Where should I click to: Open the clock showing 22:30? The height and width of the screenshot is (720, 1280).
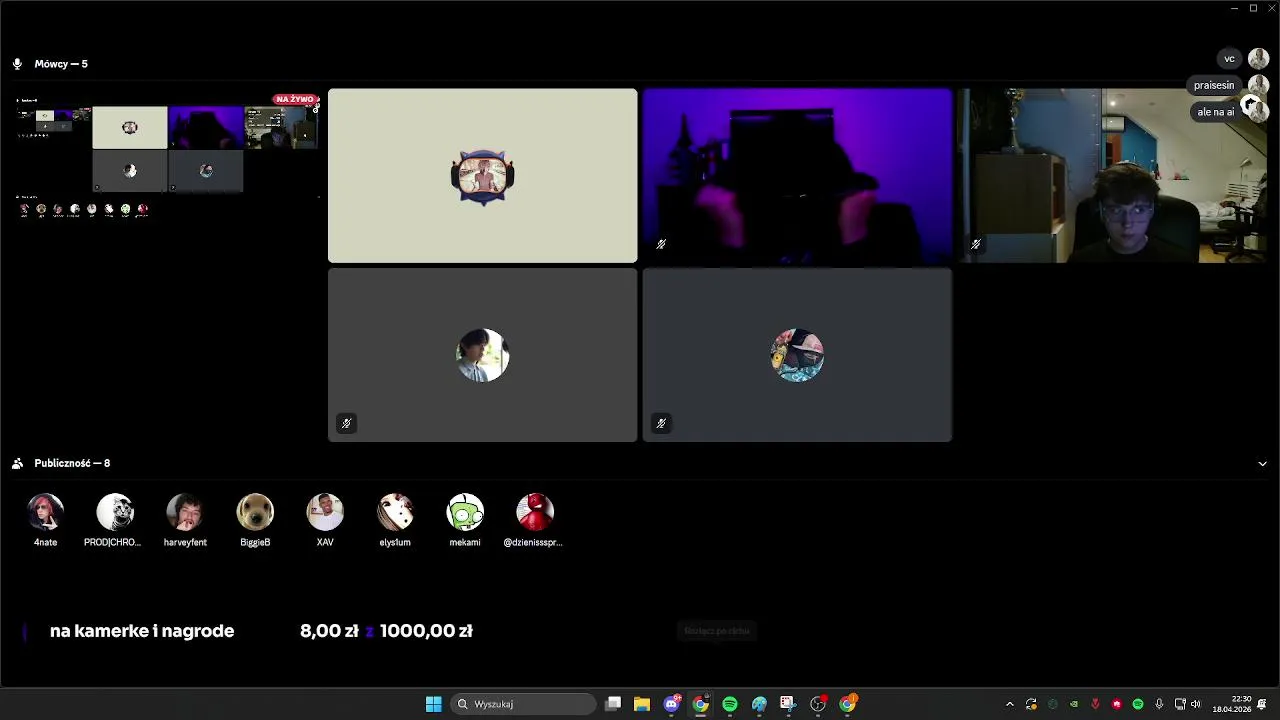[1232, 704]
